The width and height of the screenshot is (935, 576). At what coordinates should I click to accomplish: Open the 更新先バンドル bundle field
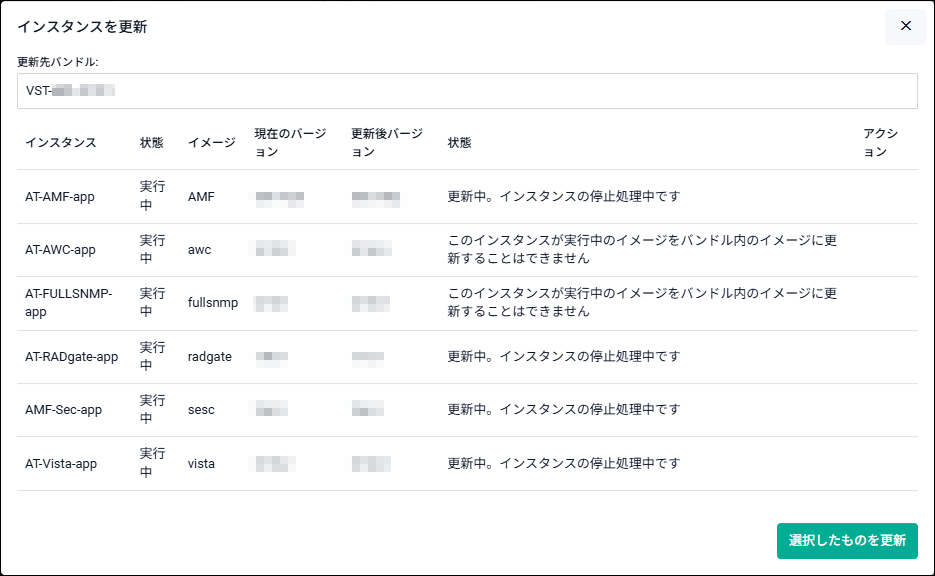point(467,91)
